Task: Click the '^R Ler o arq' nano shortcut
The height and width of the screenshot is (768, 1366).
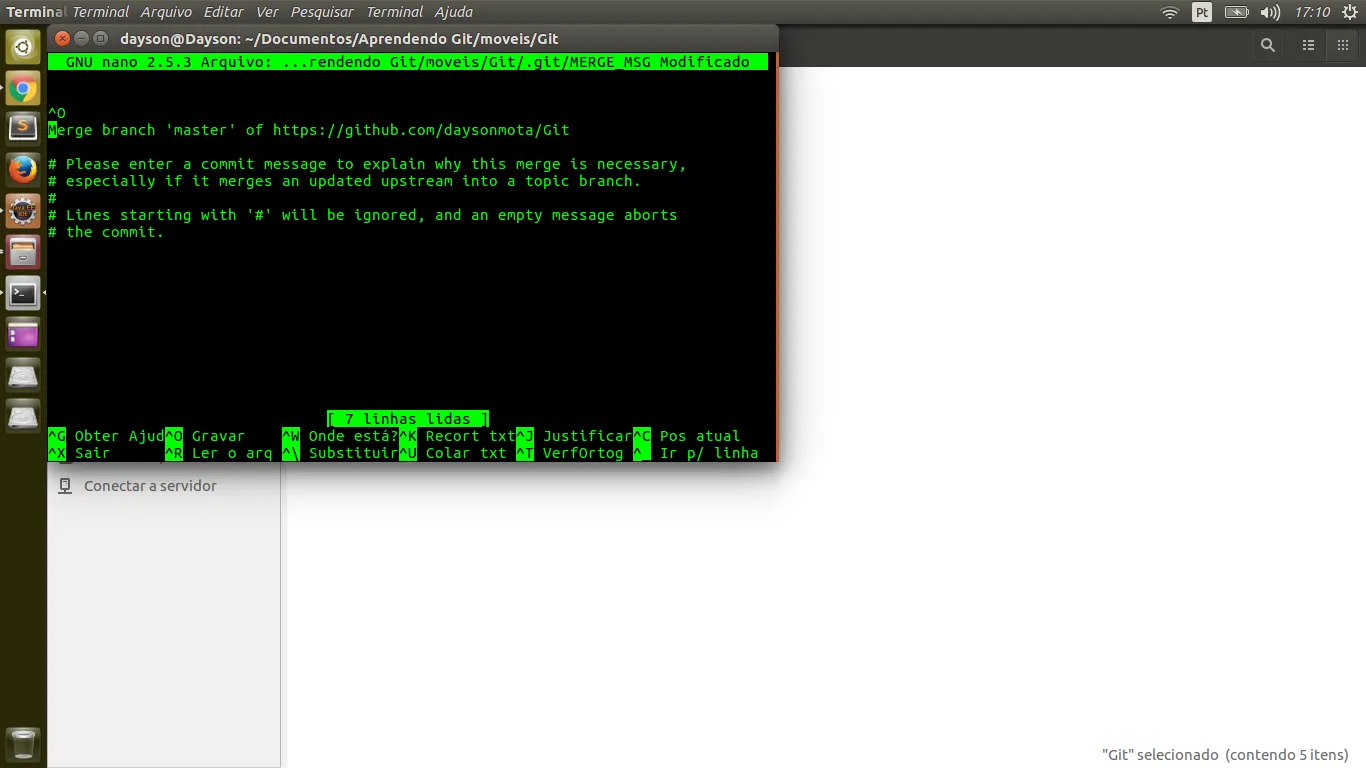Action: click(x=219, y=453)
